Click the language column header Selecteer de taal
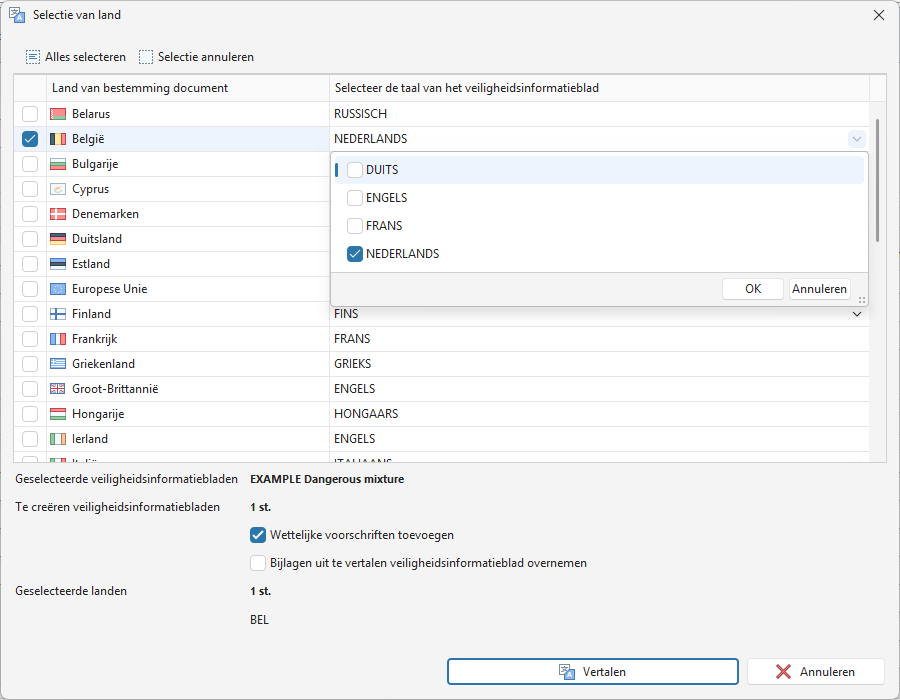This screenshot has width=900, height=700. pyautogui.click(x=599, y=88)
